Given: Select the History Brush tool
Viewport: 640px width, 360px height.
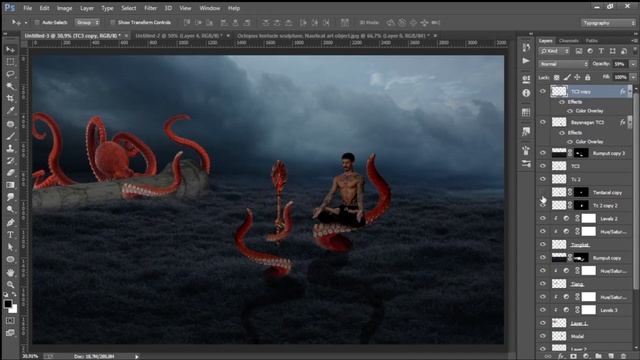Looking at the screenshot, I should click(x=10, y=160).
